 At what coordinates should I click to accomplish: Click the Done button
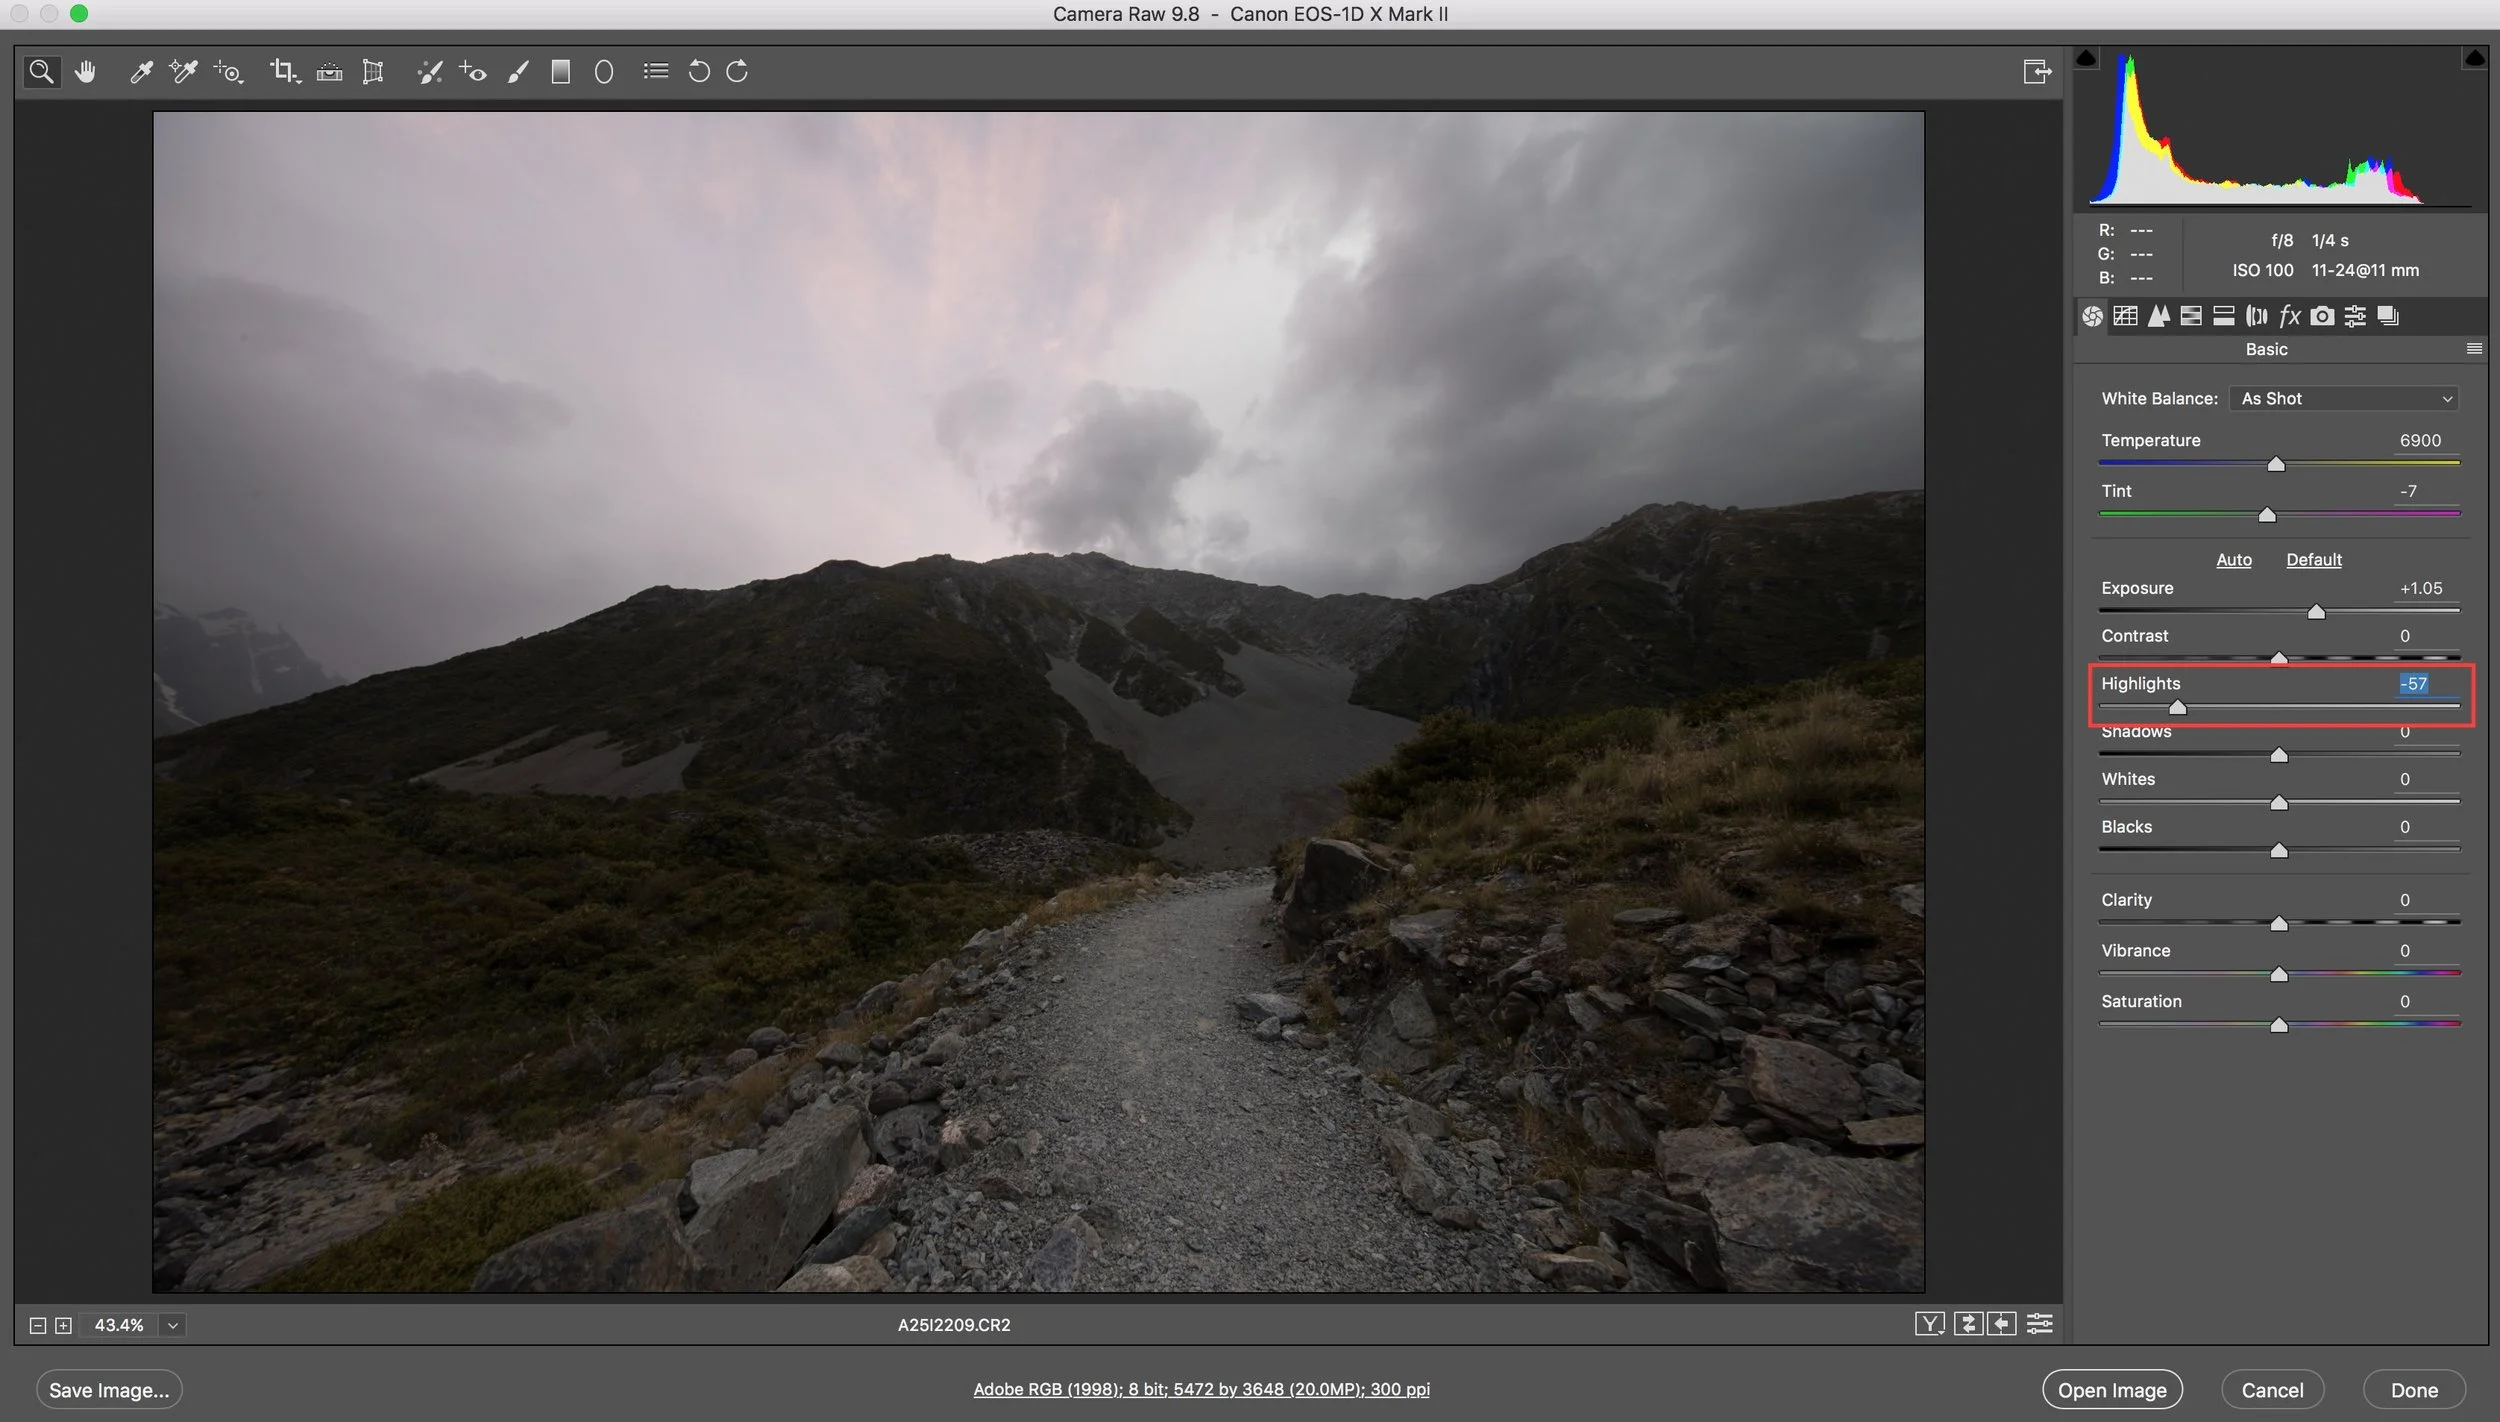pos(2414,1390)
